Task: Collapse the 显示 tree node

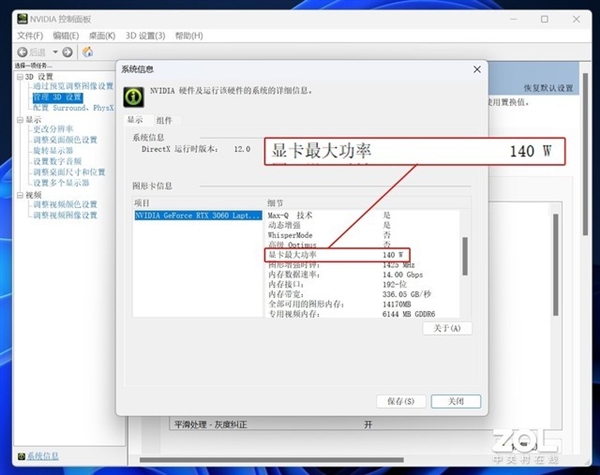Action: click(x=20, y=120)
